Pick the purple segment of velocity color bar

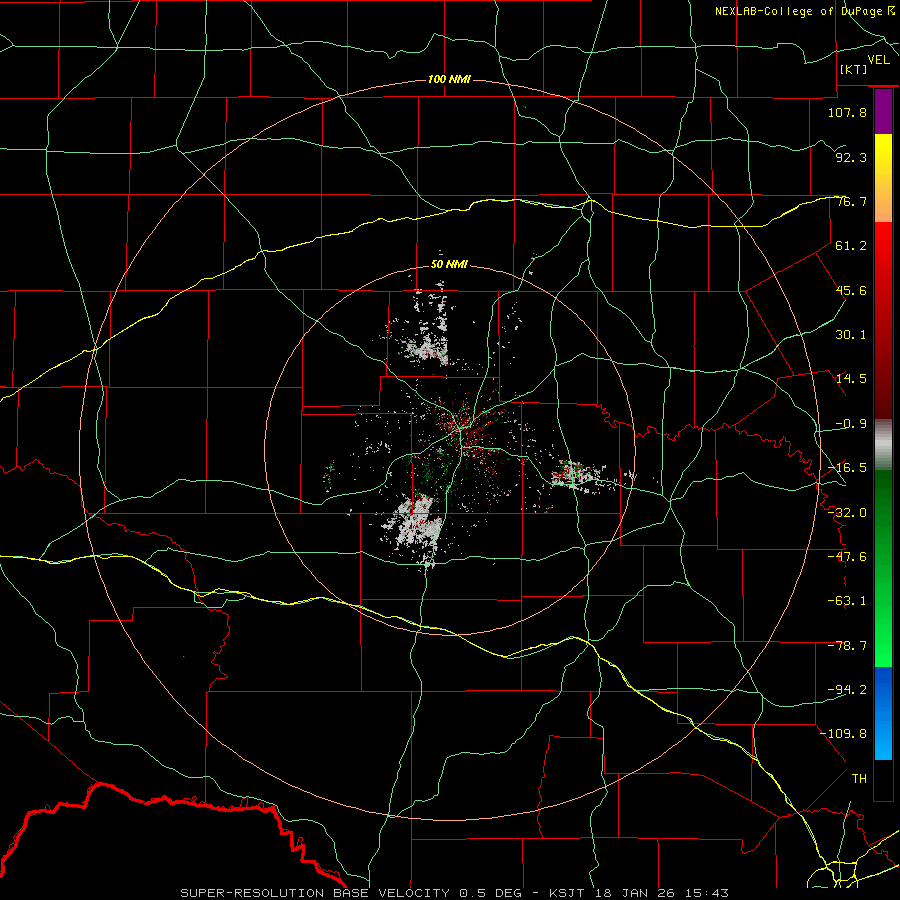tap(883, 112)
